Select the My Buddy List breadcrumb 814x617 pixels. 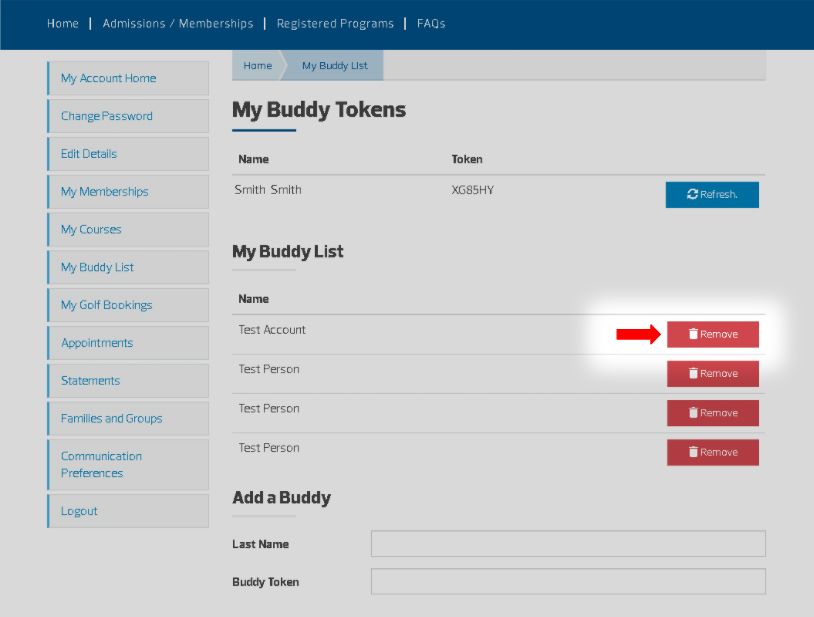coord(334,66)
